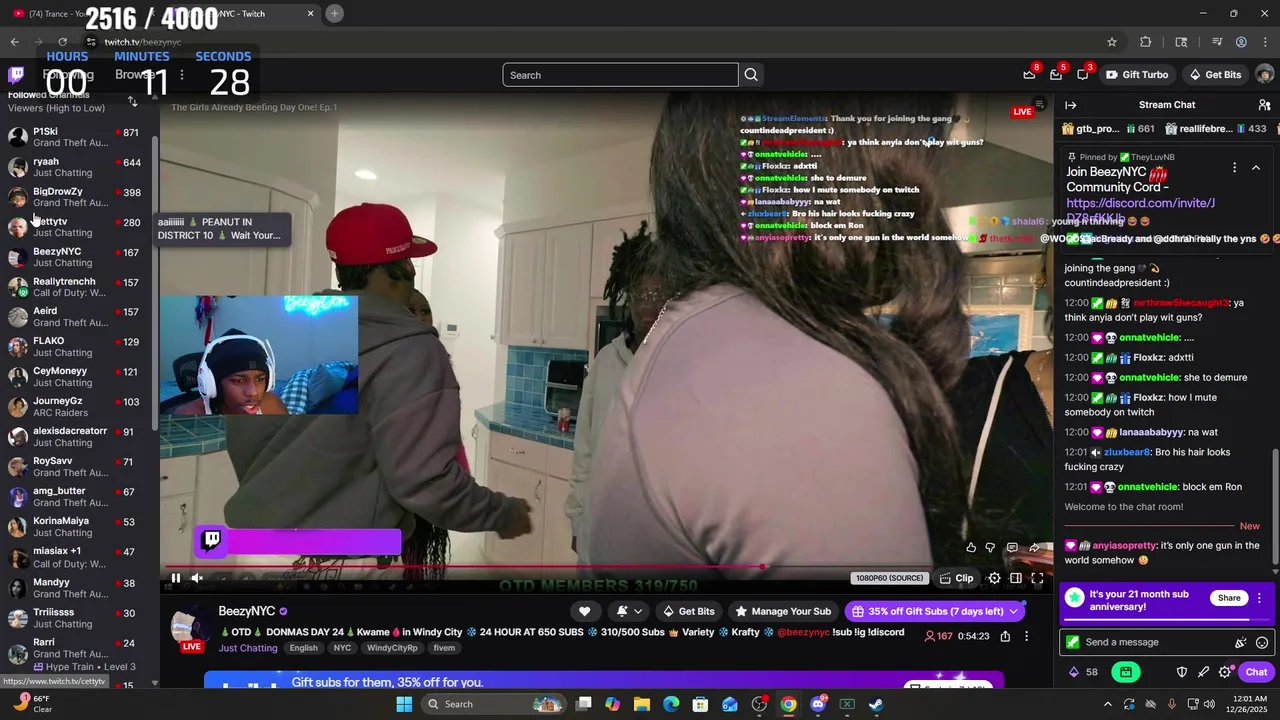Click Get Bits below the player

click(x=689, y=611)
